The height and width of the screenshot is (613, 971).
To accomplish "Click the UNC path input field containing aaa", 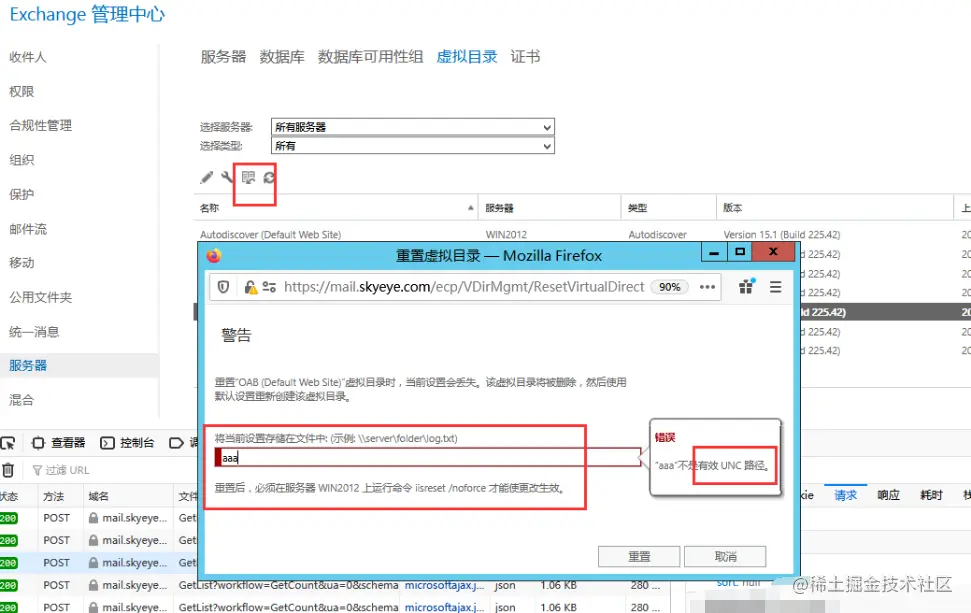I will click(x=428, y=458).
